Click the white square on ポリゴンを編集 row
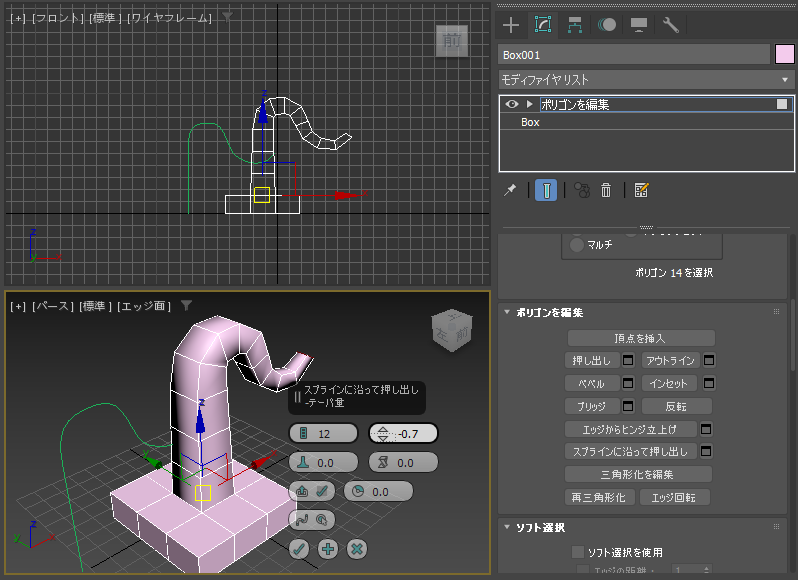The image size is (798, 580). click(x=782, y=104)
